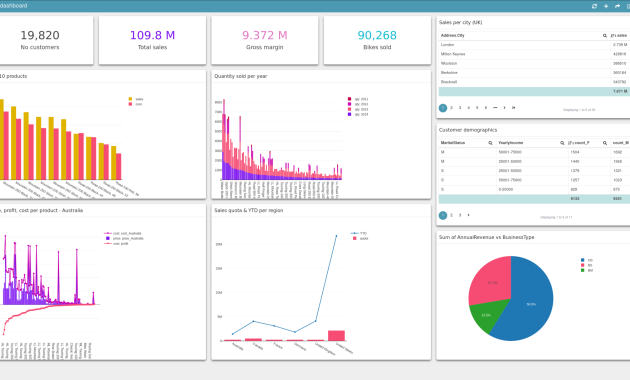
Task: Select current page 1 in Sales per city
Action: [443, 108]
